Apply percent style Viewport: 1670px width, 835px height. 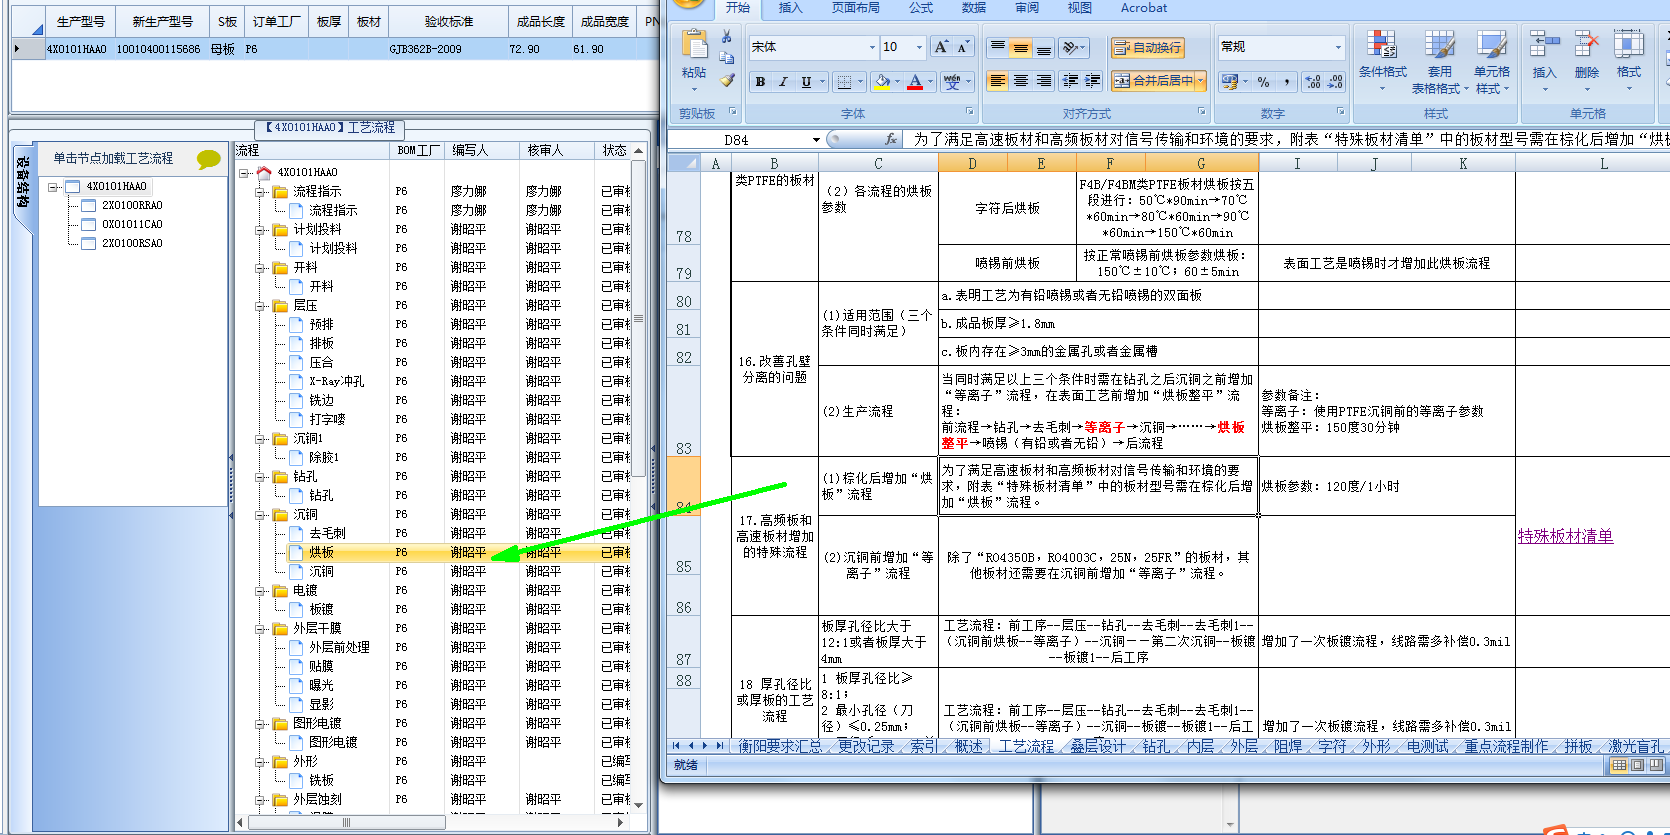click(x=1264, y=82)
